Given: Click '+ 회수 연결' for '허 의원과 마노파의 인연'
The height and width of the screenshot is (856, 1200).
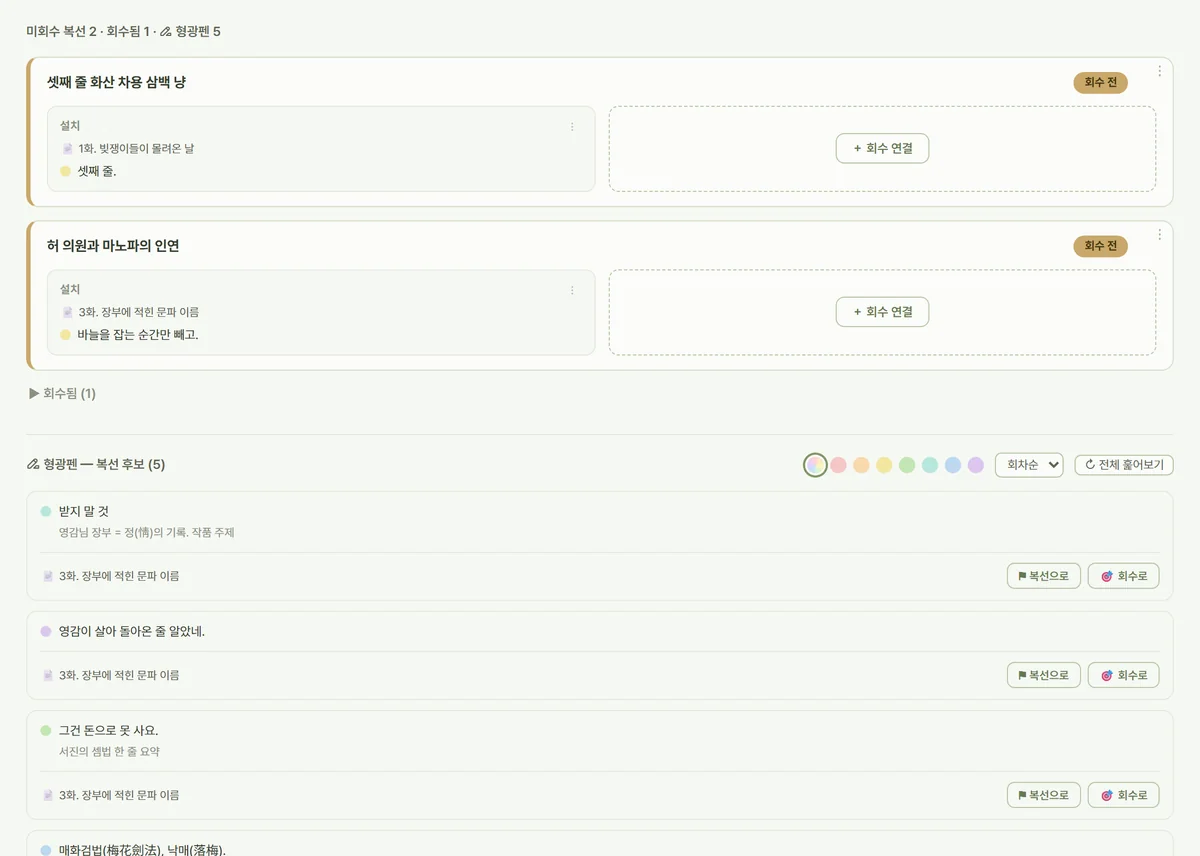Looking at the screenshot, I should point(882,312).
